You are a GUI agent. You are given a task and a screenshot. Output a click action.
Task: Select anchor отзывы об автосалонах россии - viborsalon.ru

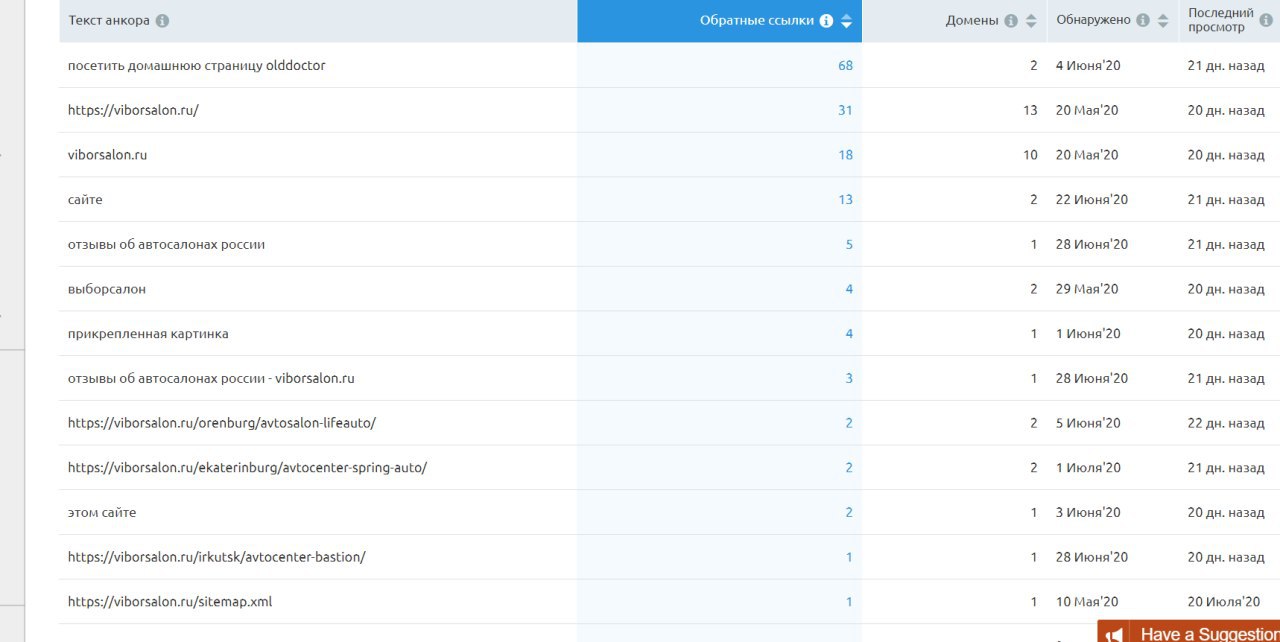tap(211, 379)
